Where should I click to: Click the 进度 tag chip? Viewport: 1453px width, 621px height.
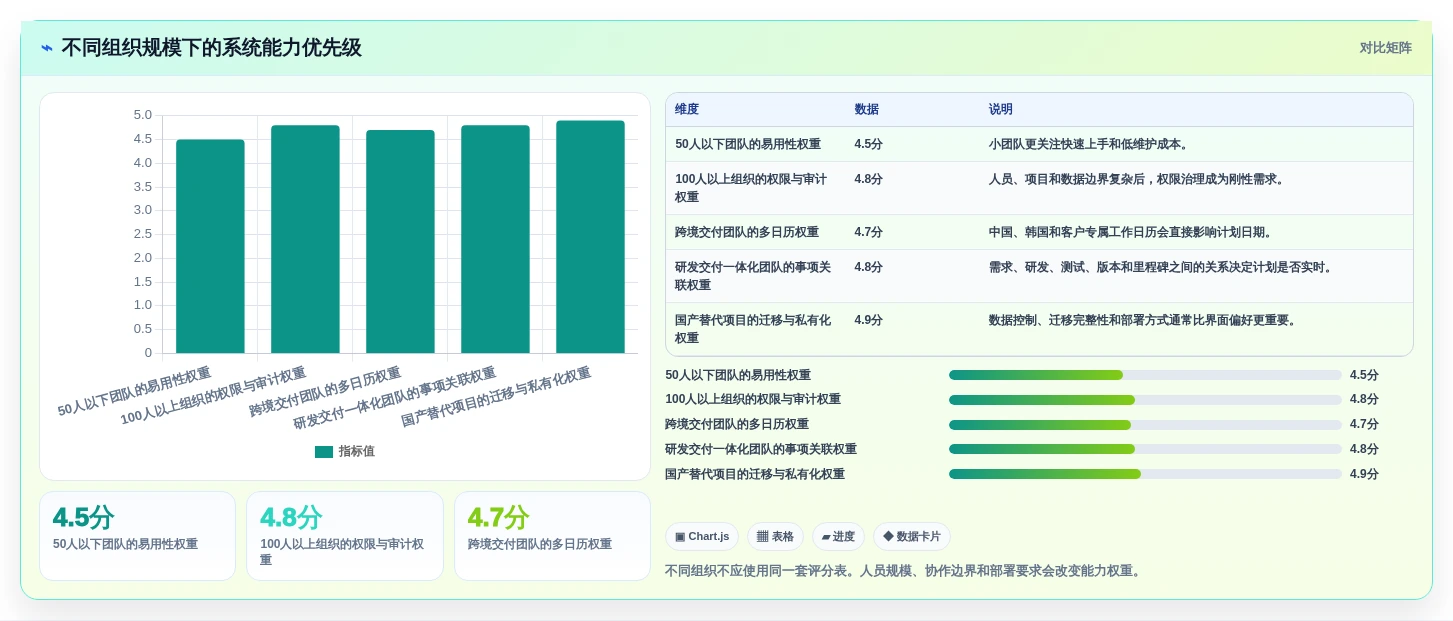coord(838,537)
